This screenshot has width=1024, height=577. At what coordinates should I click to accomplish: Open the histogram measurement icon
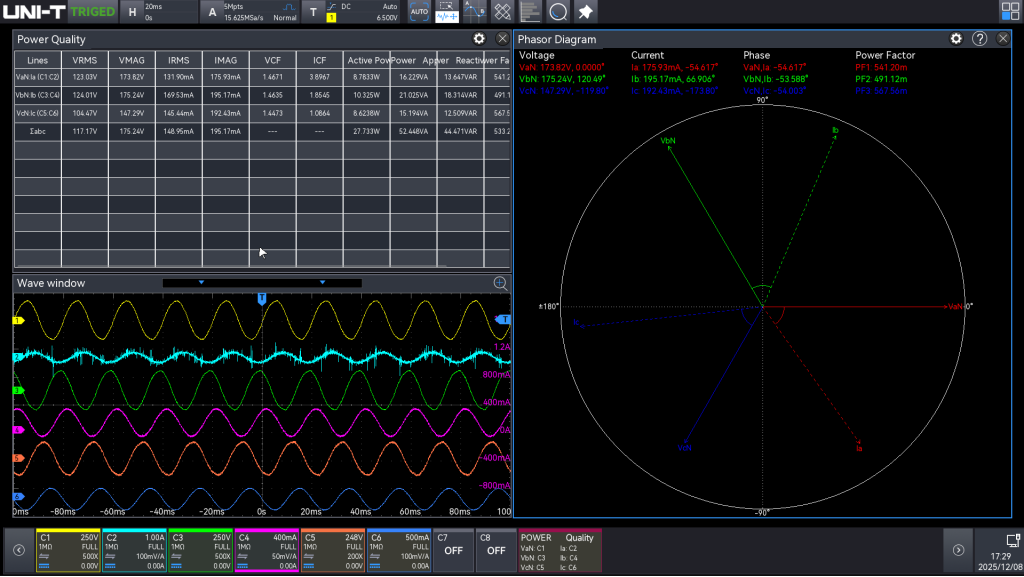click(x=530, y=12)
